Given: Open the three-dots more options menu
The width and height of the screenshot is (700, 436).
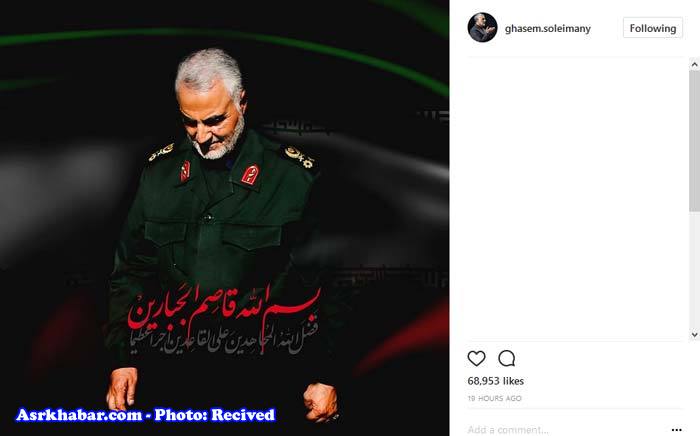Looking at the screenshot, I should [x=676, y=430].
